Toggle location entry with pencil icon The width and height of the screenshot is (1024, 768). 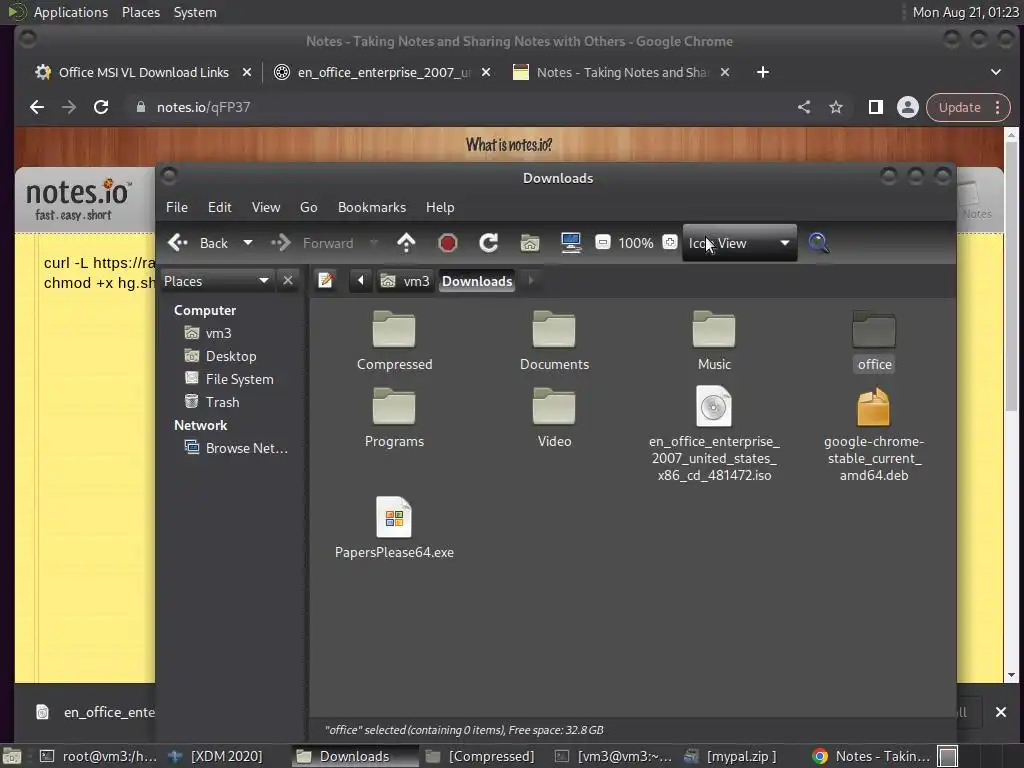[x=326, y=281]
